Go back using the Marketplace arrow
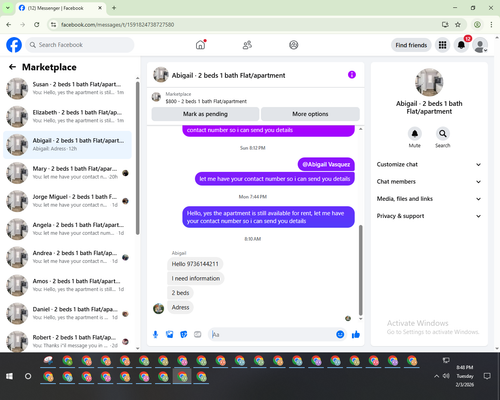 [12, 67]
